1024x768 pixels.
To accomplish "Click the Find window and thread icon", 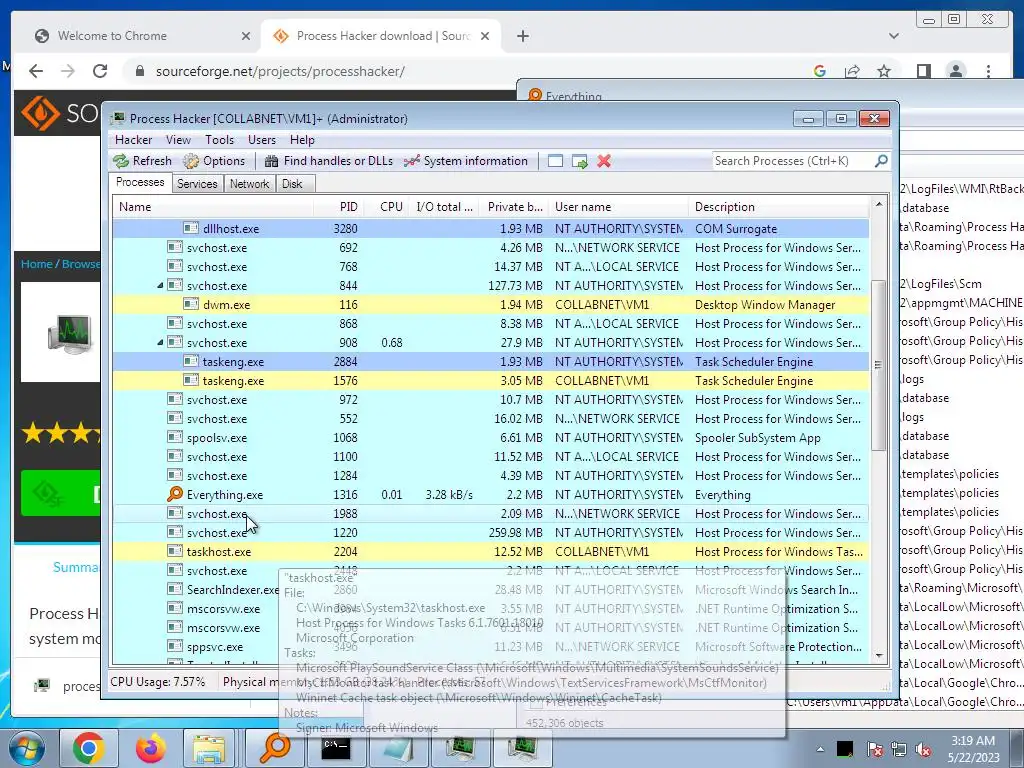I will (579, 161).
